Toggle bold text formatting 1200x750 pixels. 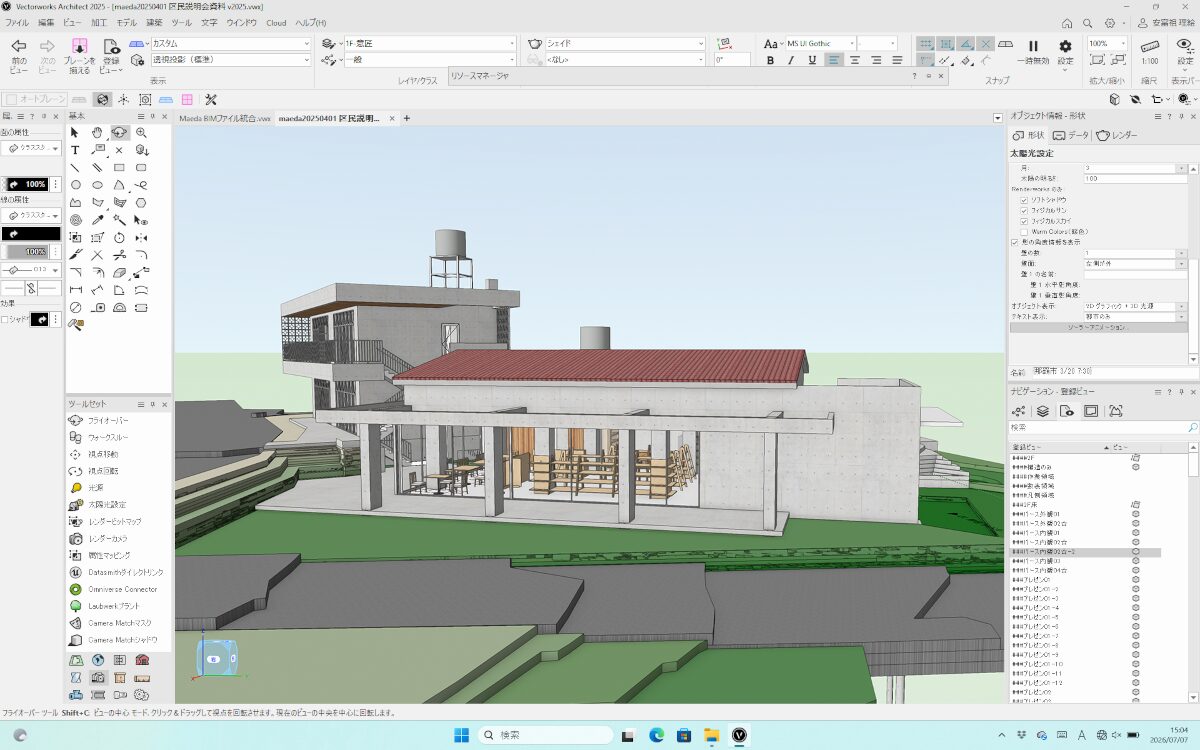coord(770,60)
